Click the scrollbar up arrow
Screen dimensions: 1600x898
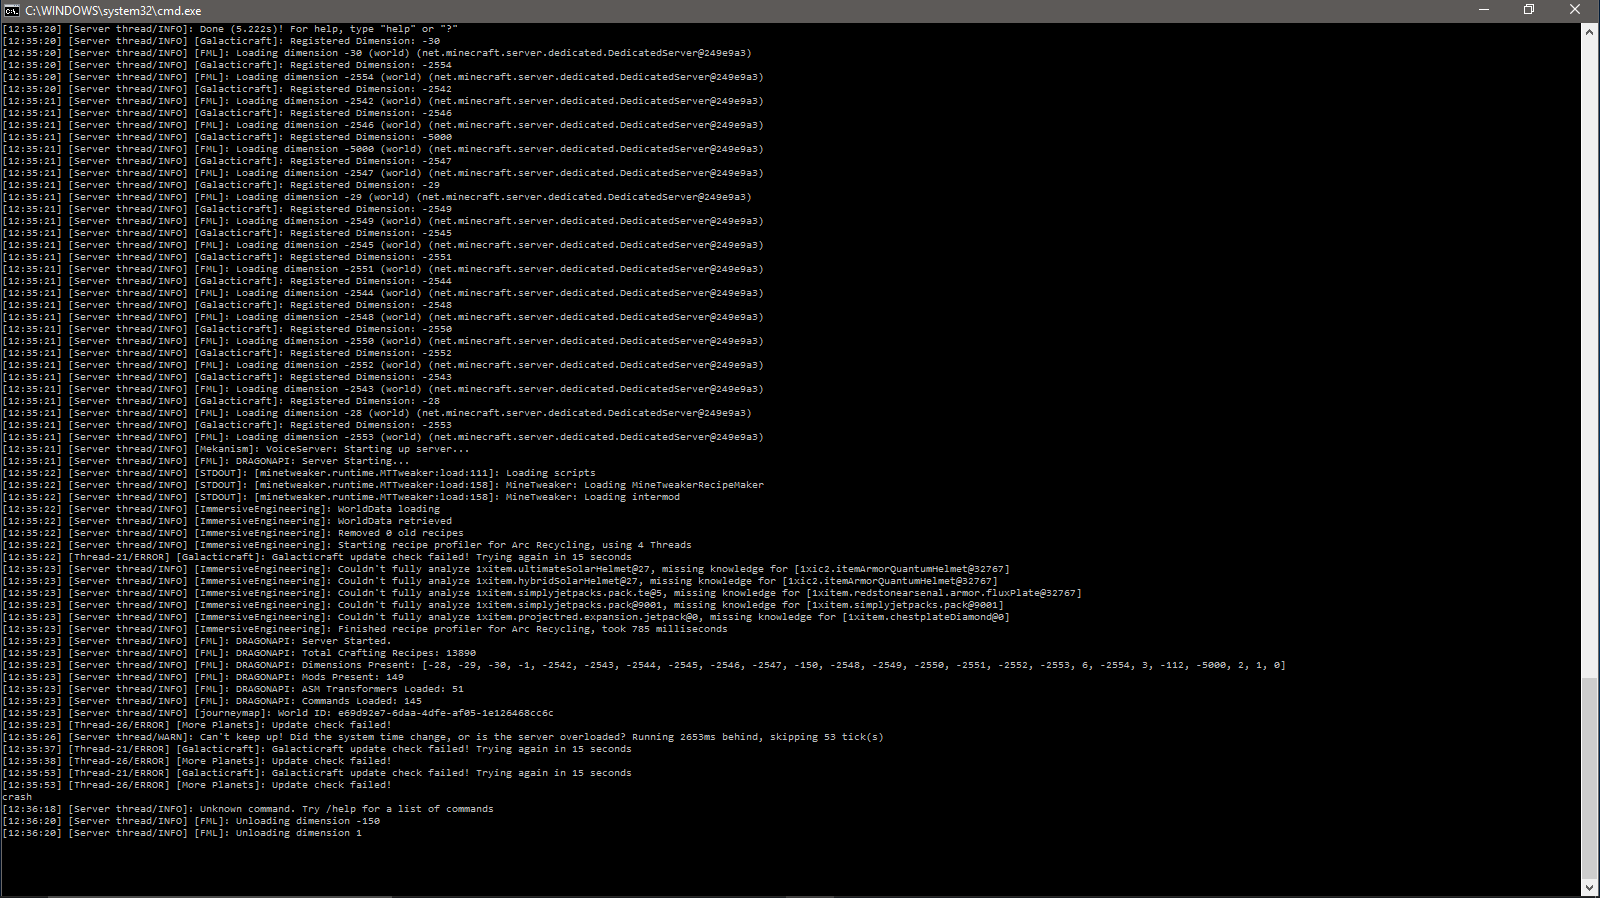coord(1589,32)
